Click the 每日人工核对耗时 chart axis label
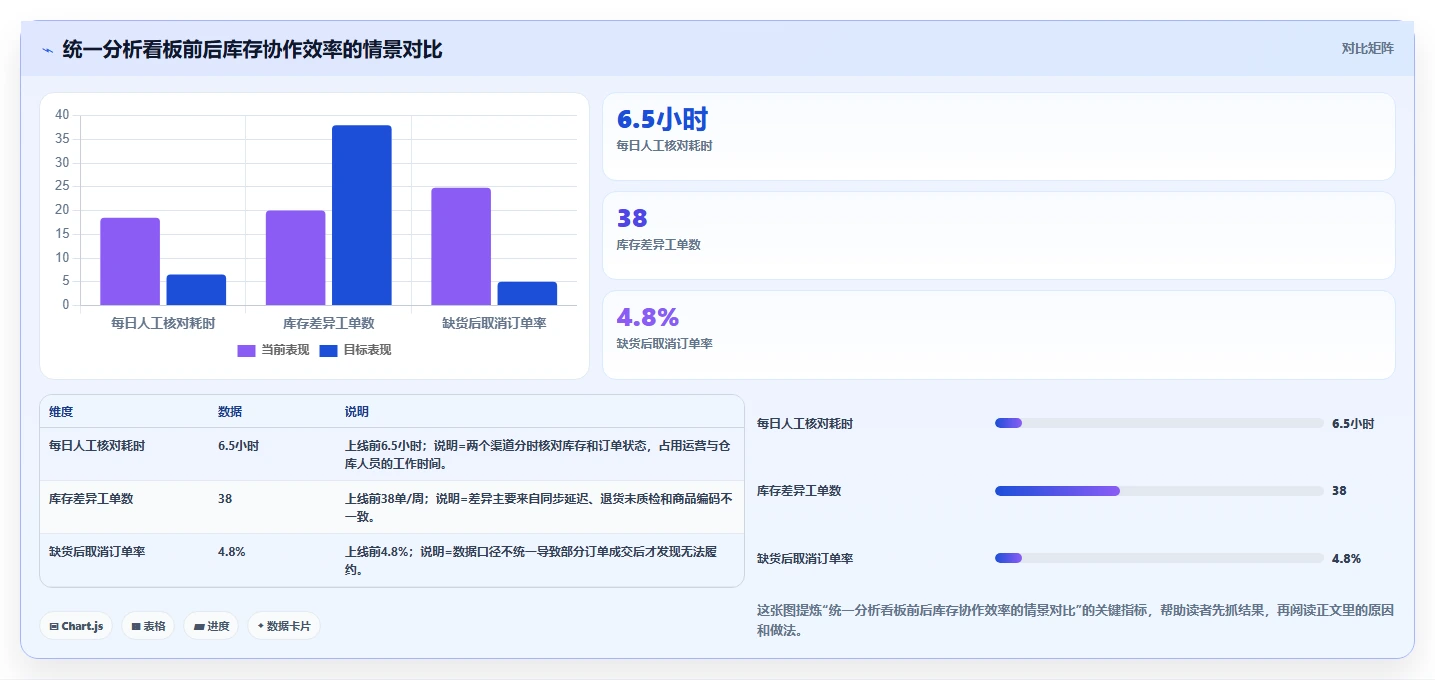The height and width of the screenshot is (680, 1435). pyautogui.click(x=163, y=323)
